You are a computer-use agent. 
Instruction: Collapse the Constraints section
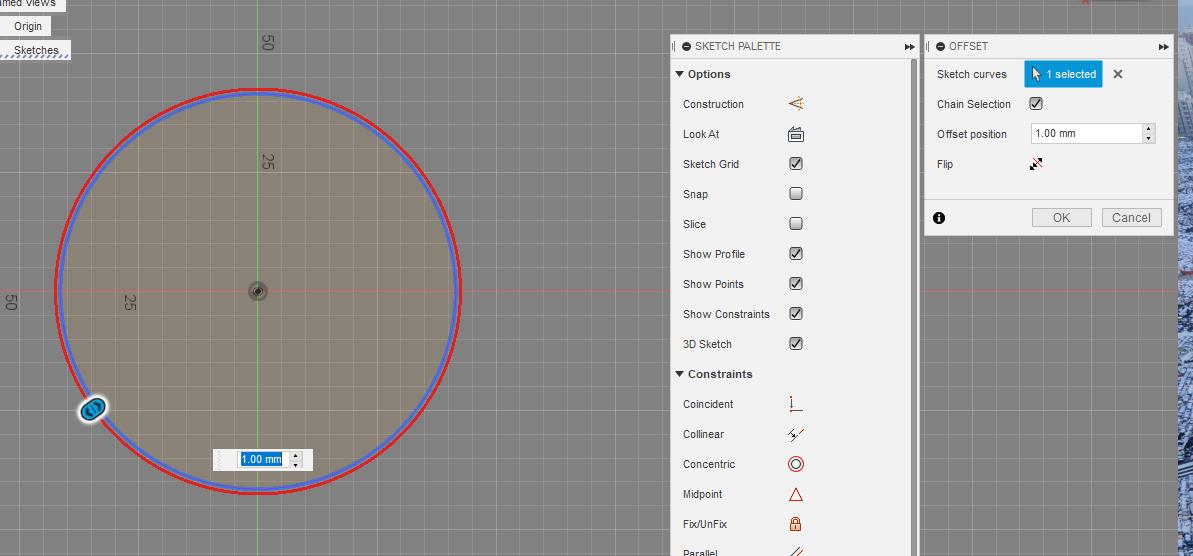coord(679,373)
